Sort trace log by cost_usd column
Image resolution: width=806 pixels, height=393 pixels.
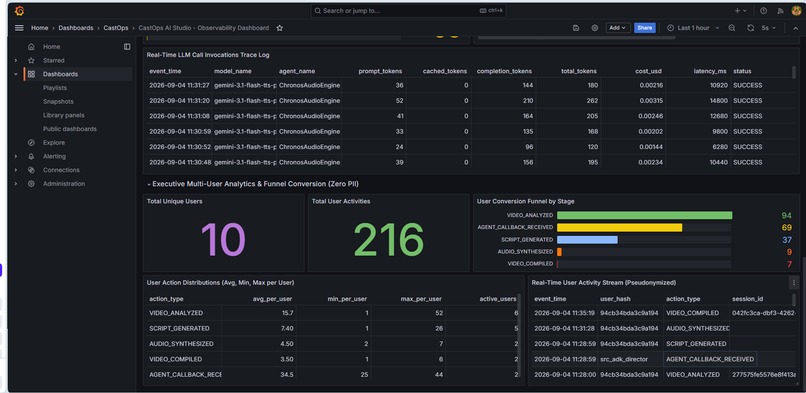tap(648, 71)
